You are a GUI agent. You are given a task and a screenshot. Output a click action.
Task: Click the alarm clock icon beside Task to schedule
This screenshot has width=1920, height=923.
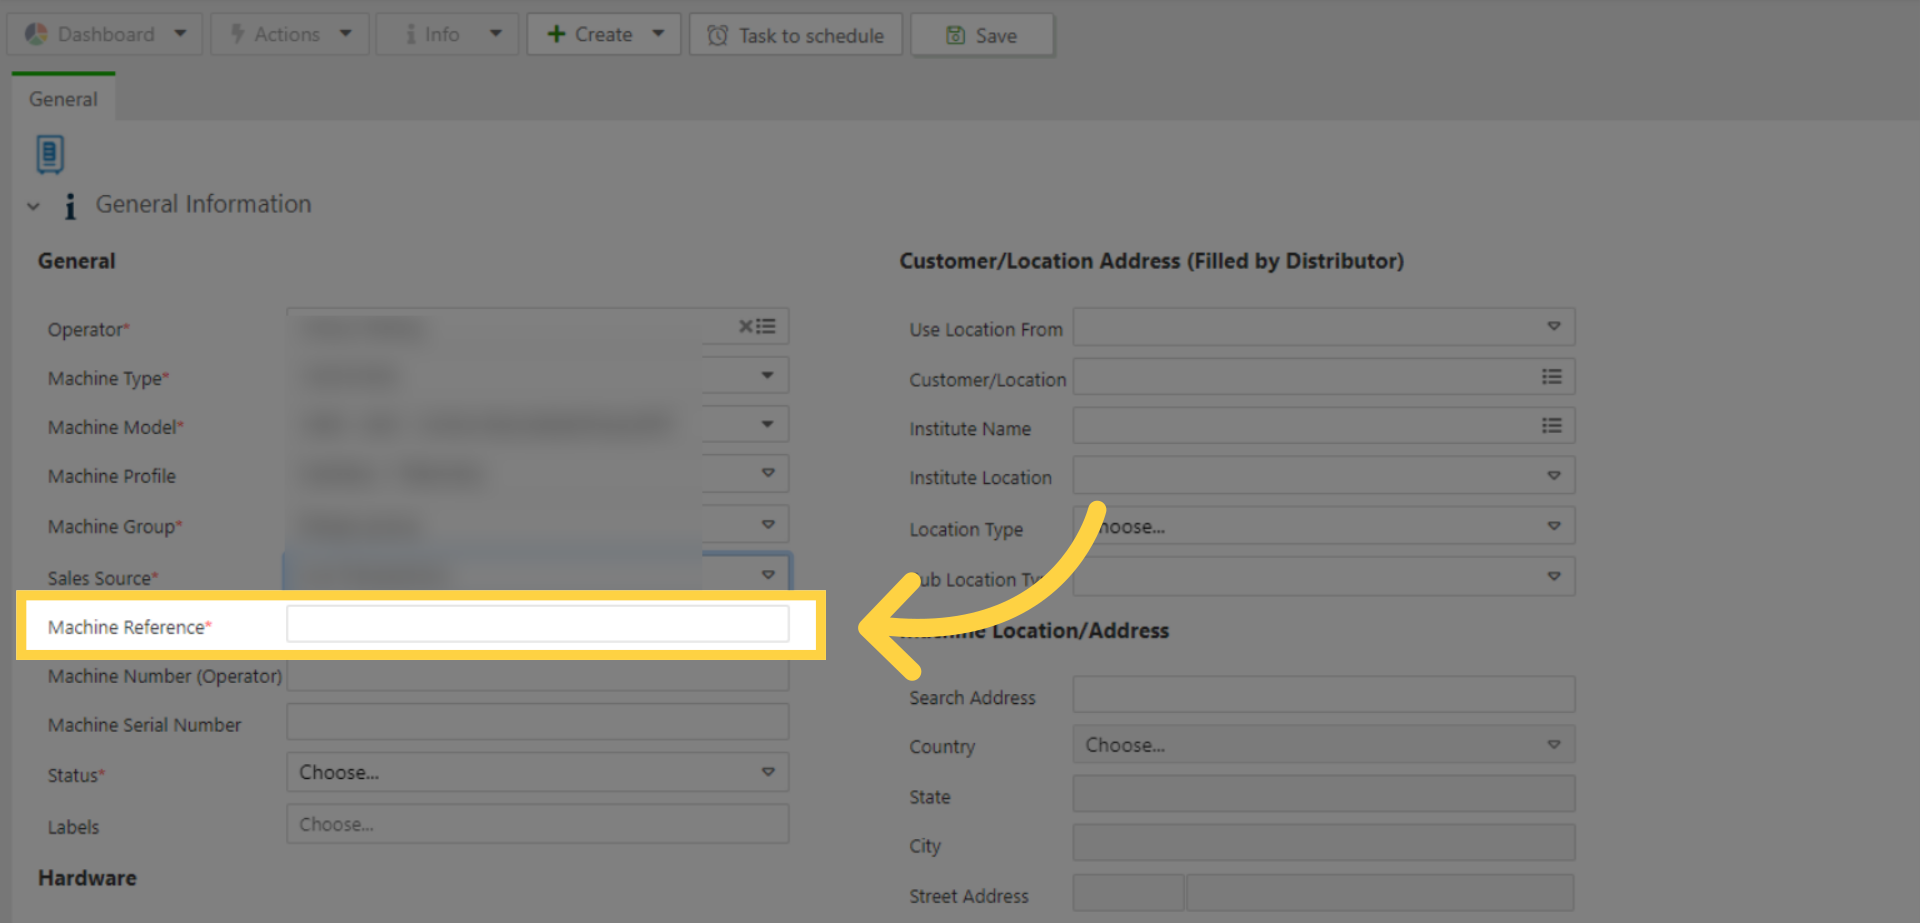717,35
